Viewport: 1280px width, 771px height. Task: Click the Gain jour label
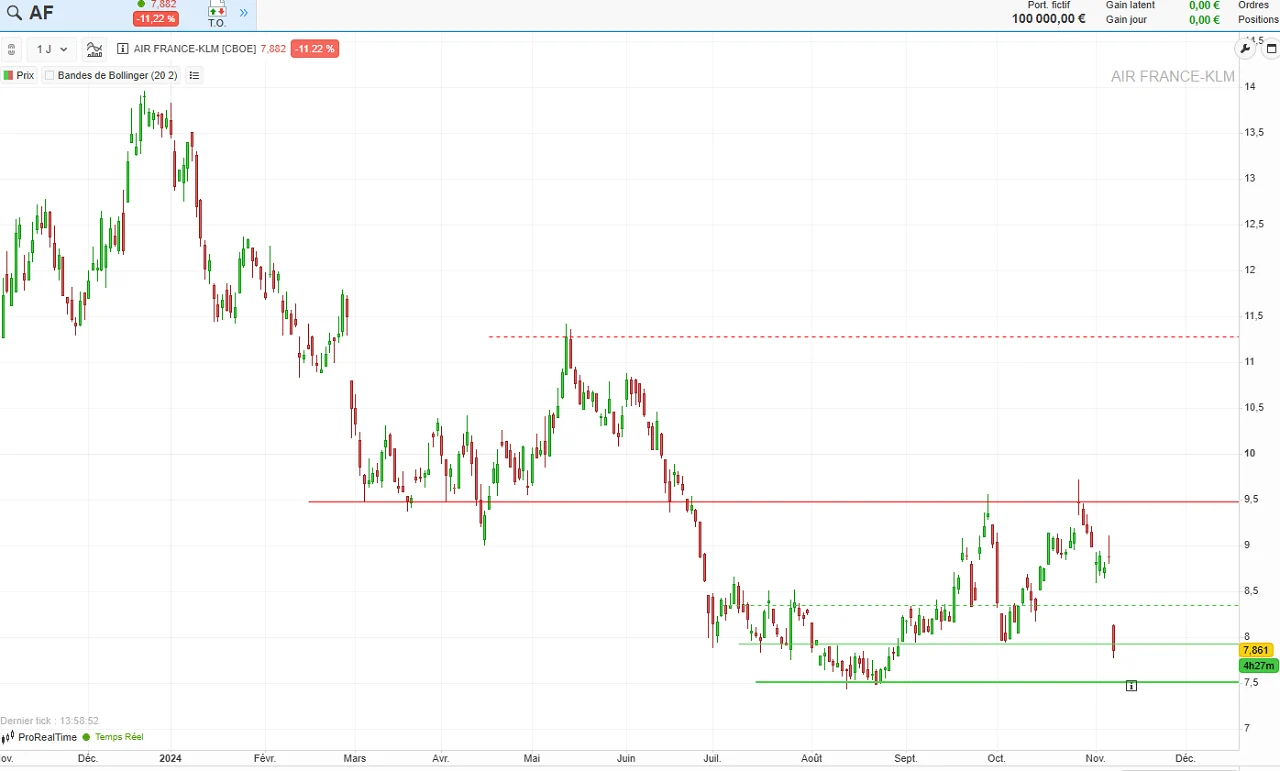(1126, 20)
